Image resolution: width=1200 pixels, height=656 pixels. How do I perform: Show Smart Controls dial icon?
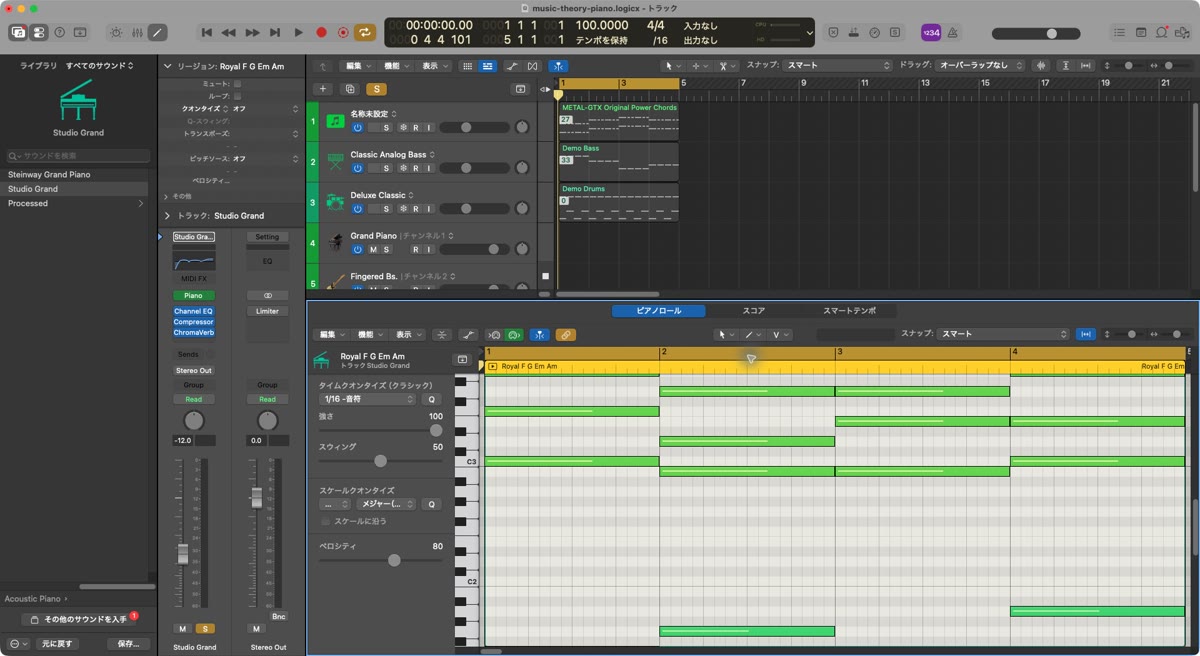tap(117, 32)
